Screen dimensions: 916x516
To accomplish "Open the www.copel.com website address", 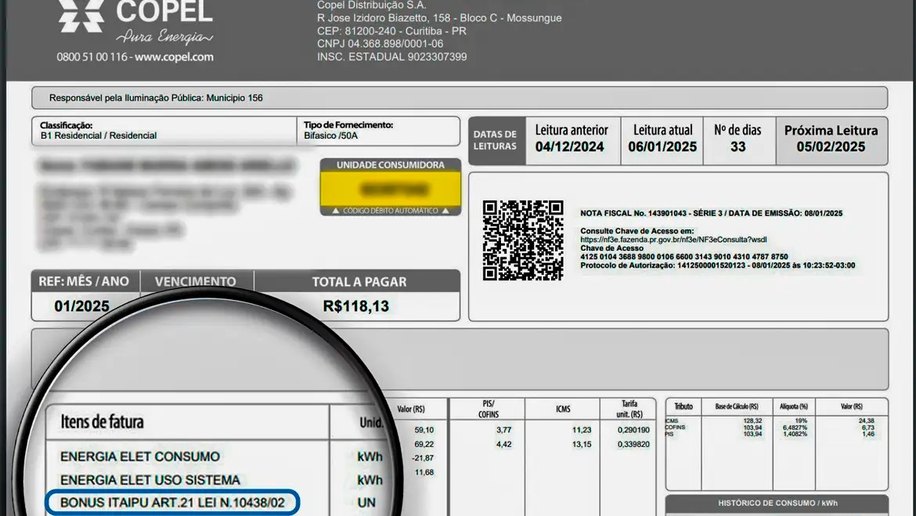I will 174,57.
